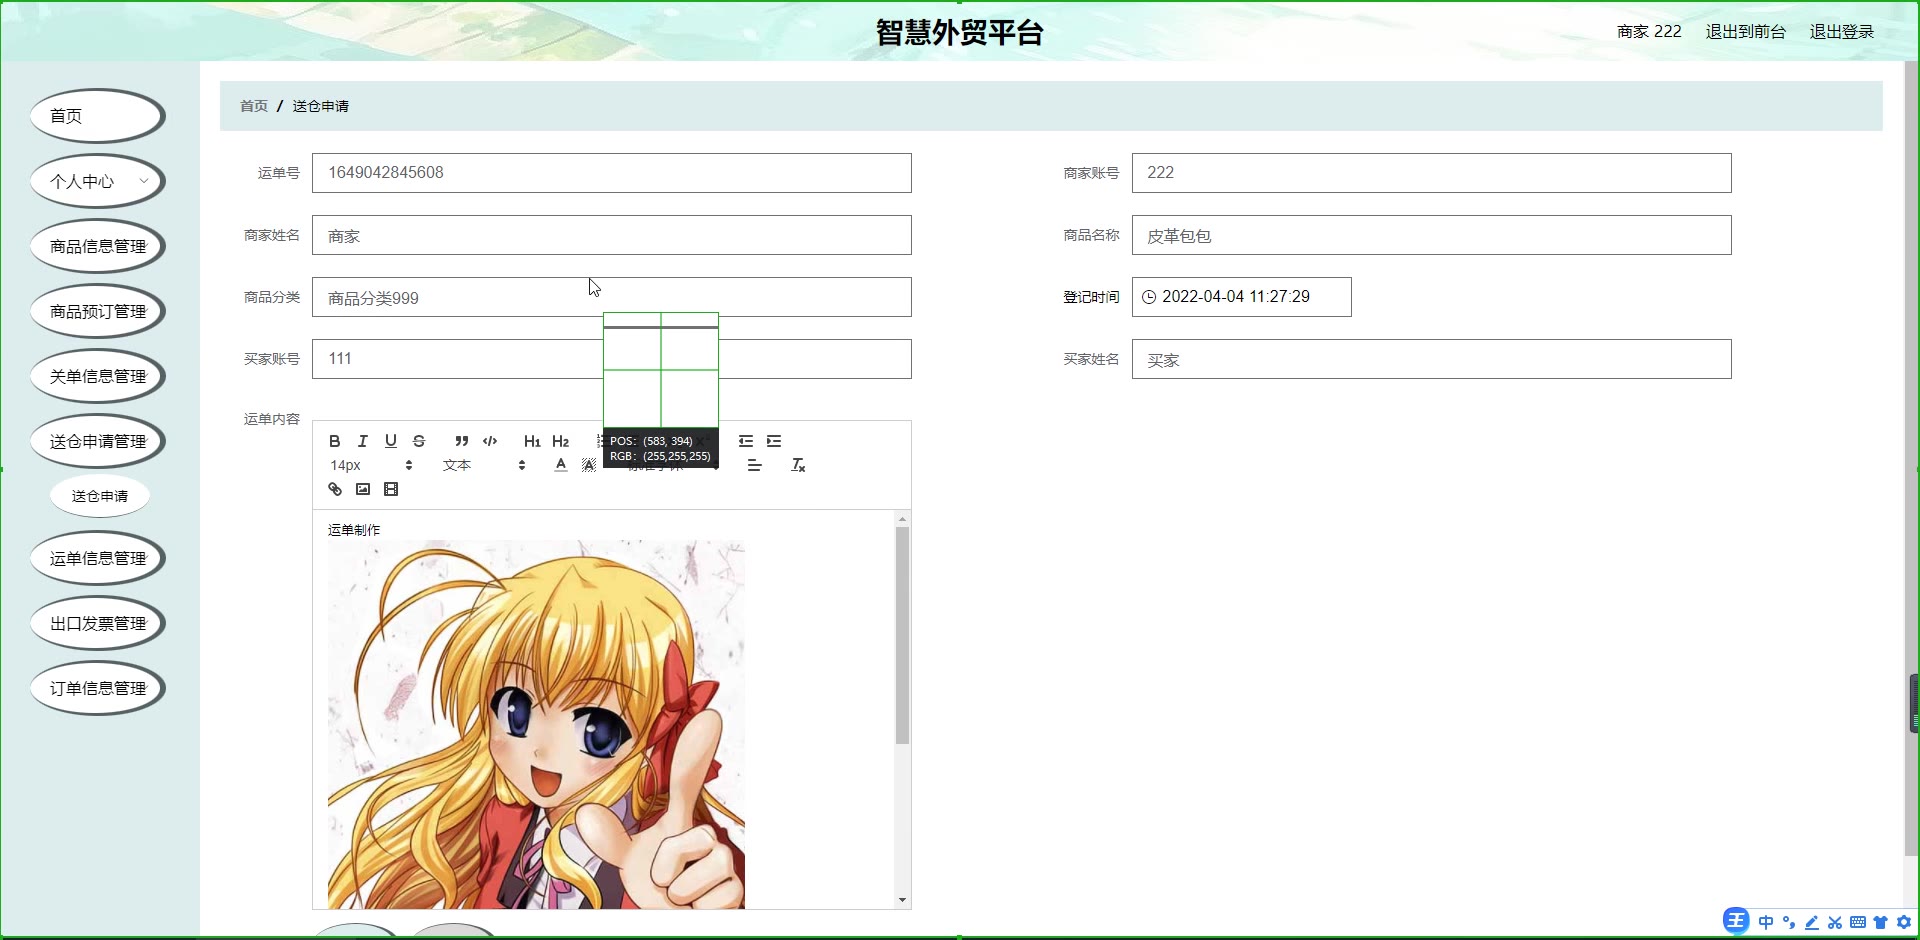Open IME handwriting pen tool

pyautogui.click(x=1812, y=922)
